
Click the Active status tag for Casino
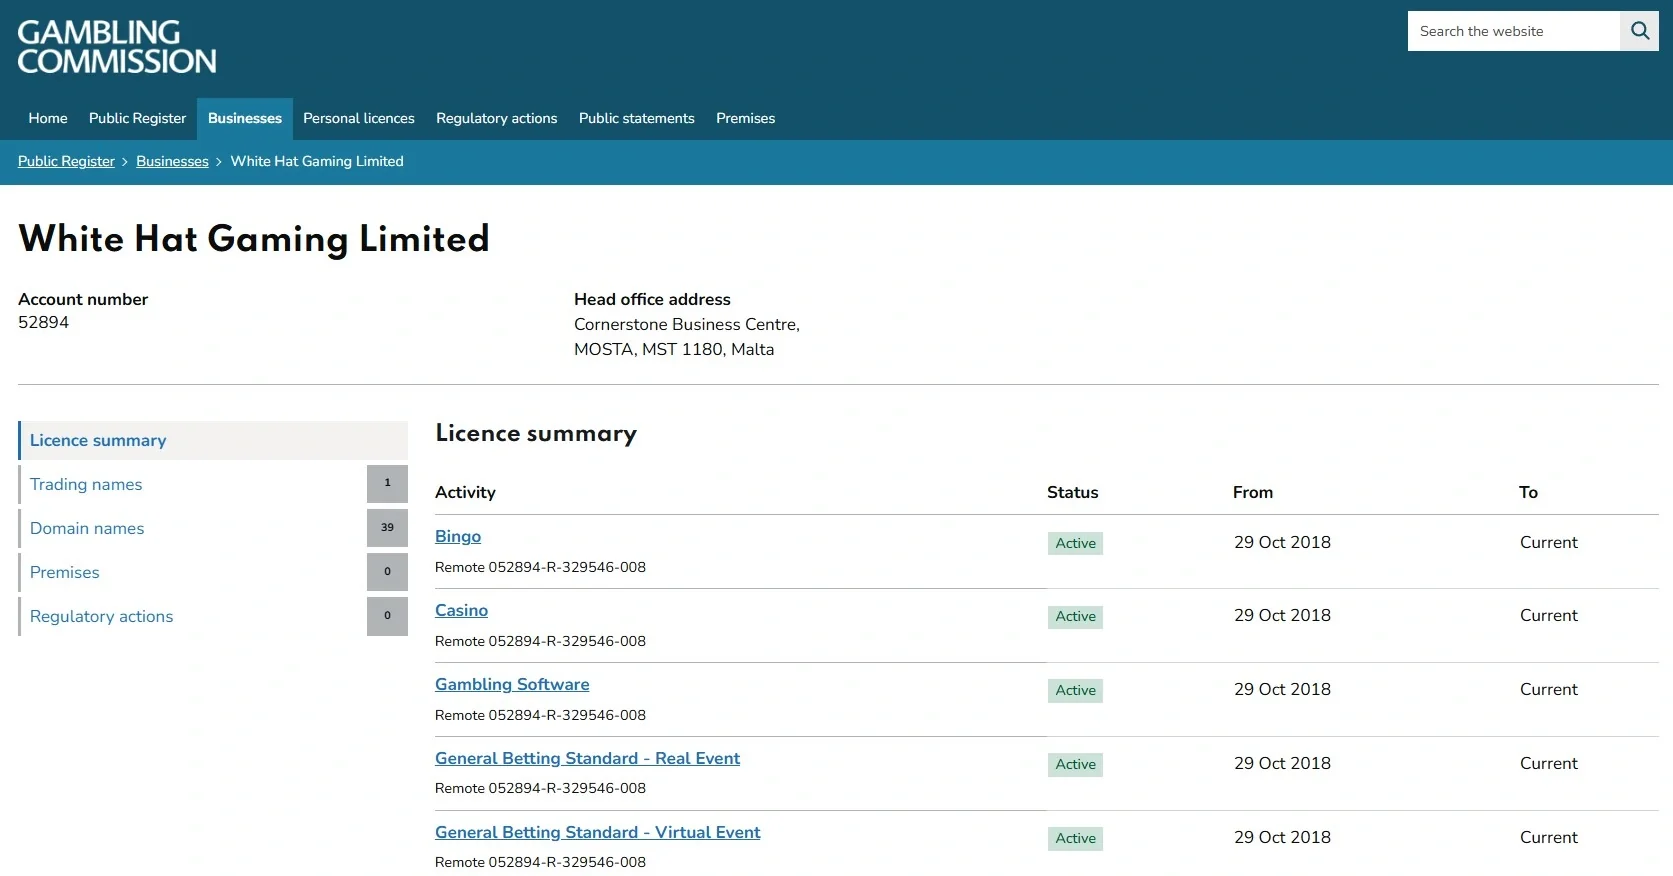1075,616
